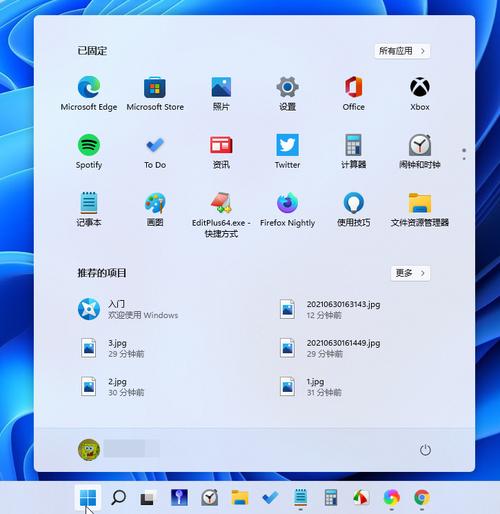Open the Xbox app
The image size is (500, 514).
click(x=420, y=94)
